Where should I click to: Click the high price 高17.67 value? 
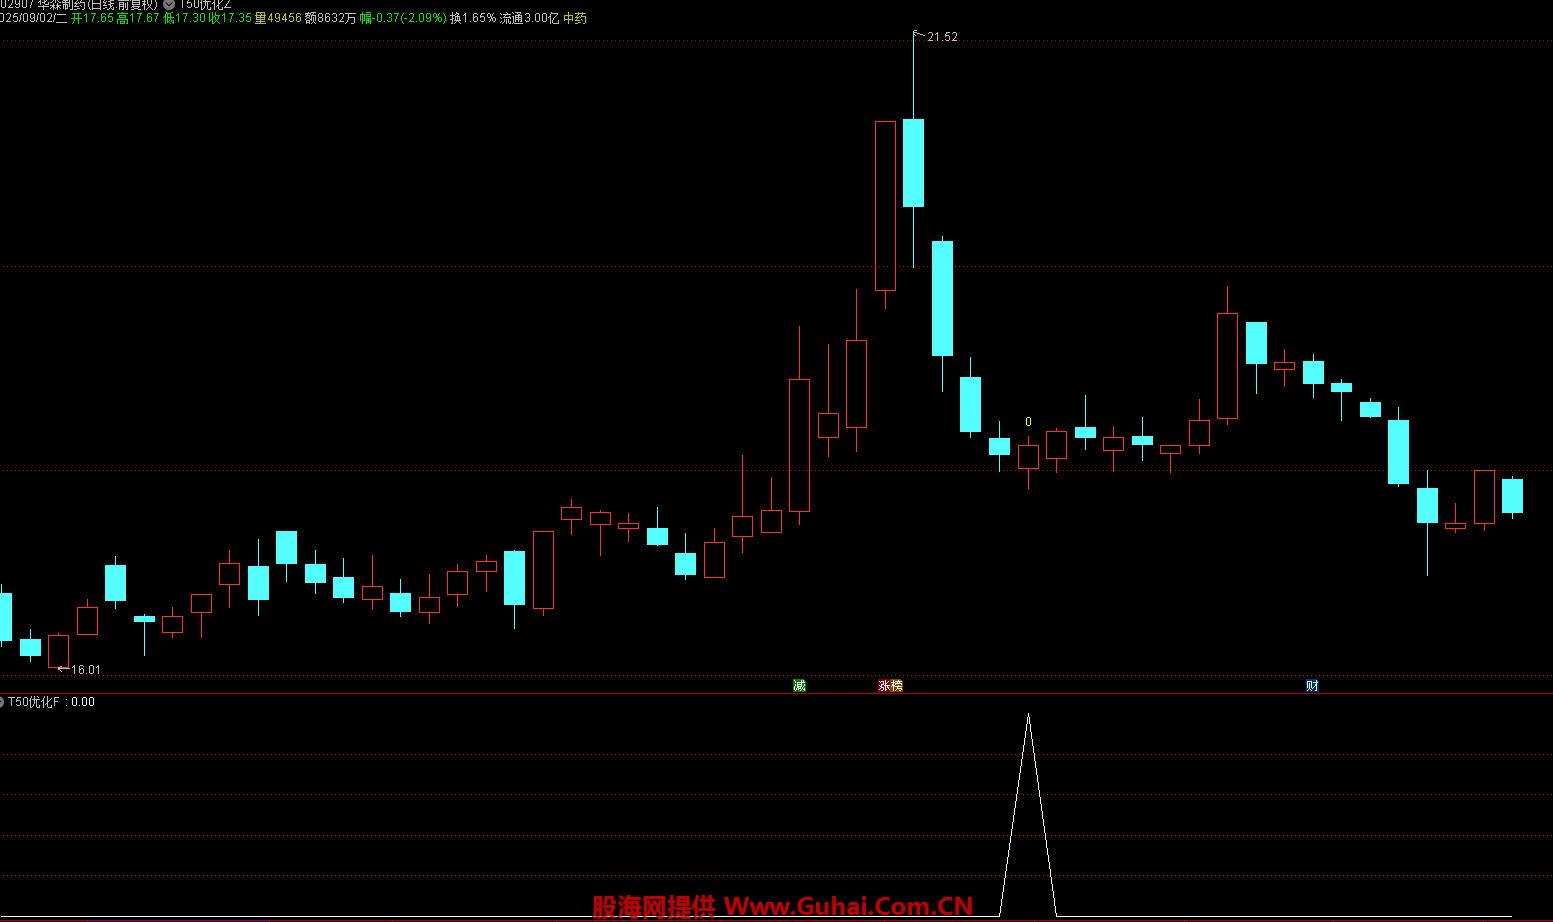click(138, 18)
